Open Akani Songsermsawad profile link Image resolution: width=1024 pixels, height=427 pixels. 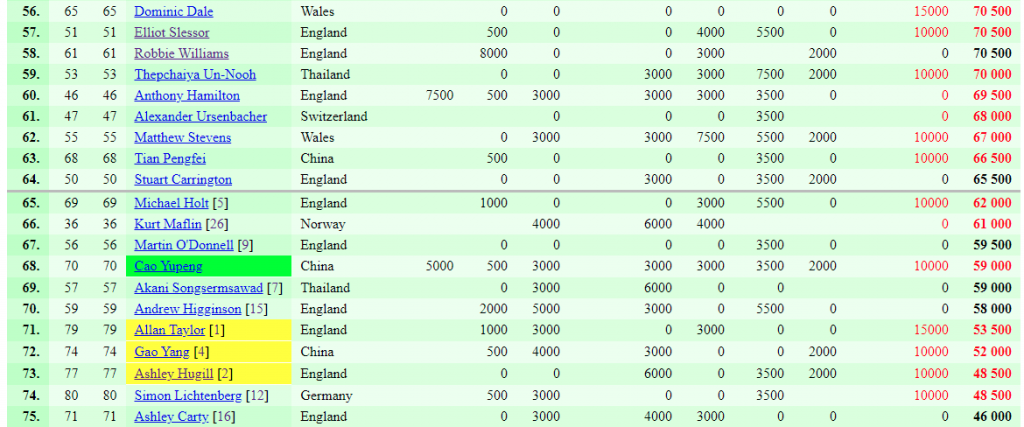[199, 288]
